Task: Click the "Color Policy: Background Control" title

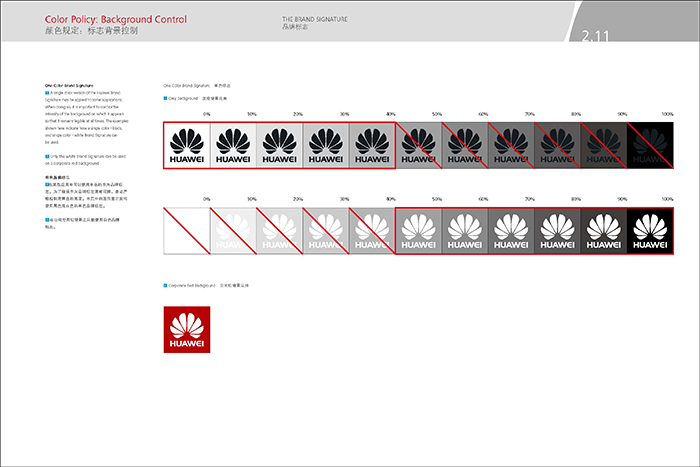Action: coord(116,19)
